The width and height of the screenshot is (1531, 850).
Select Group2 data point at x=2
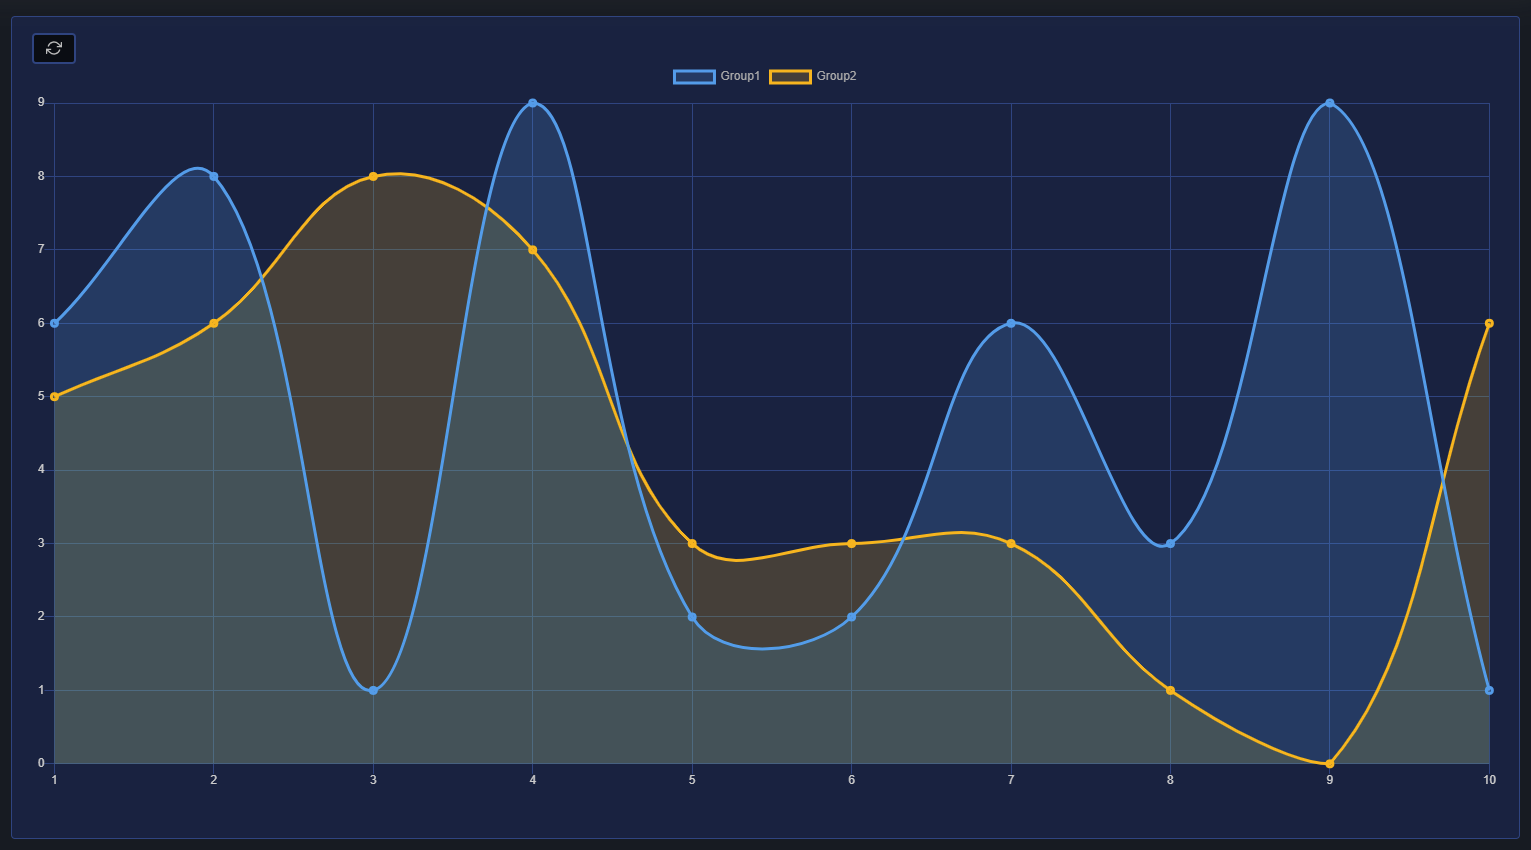(x=214, y=323)
